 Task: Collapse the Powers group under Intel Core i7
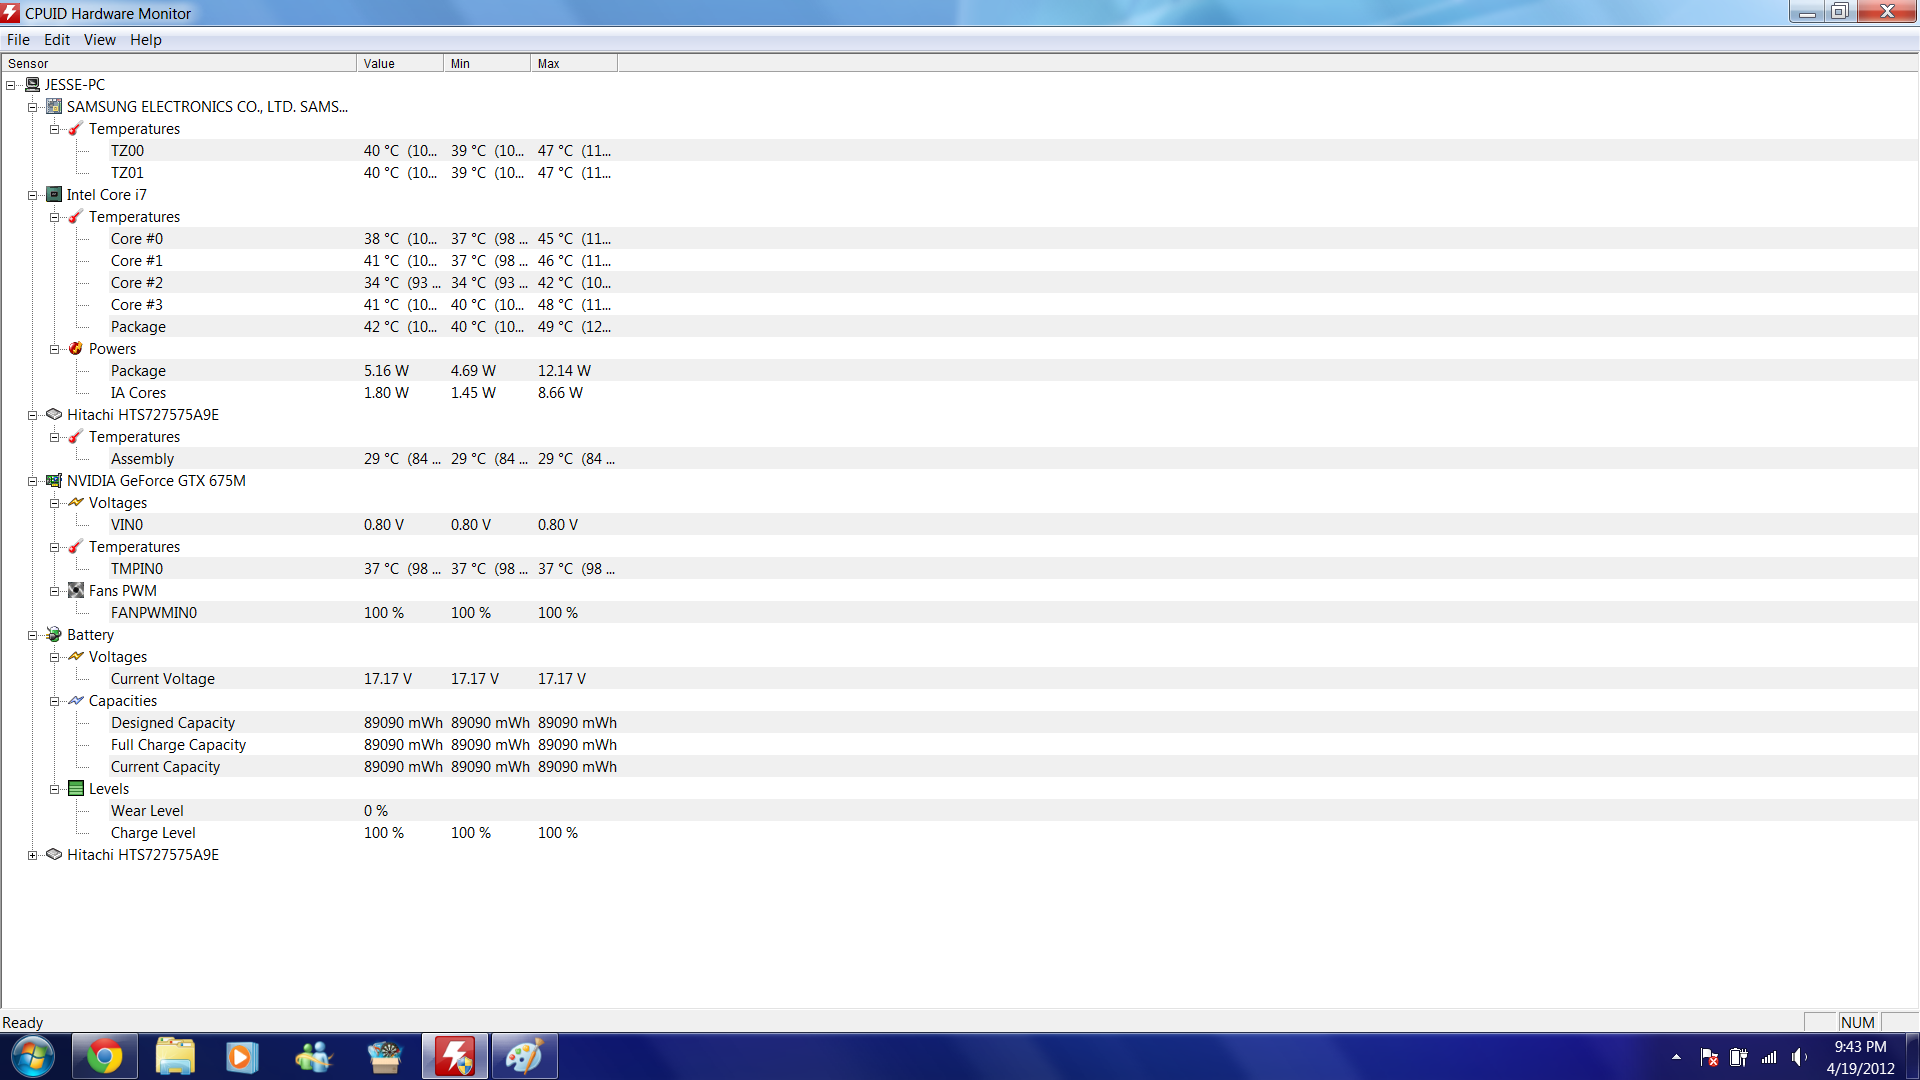coord(55,349)
